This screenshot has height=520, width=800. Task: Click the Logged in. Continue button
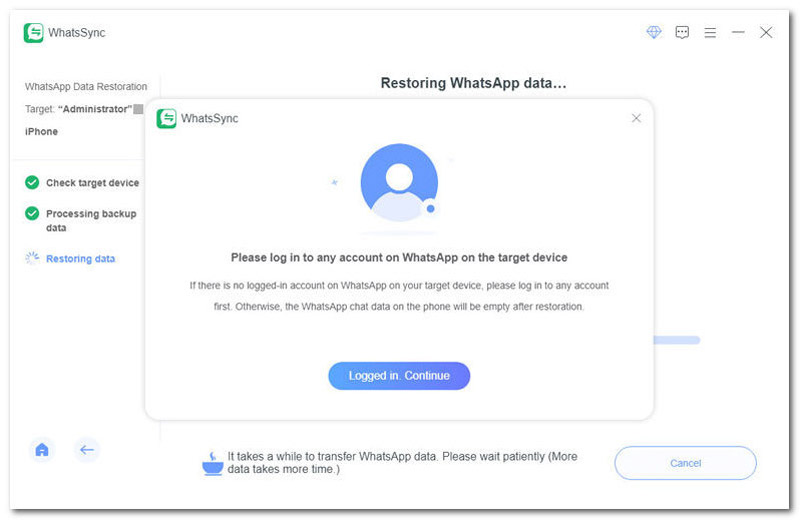pos(399,376)
